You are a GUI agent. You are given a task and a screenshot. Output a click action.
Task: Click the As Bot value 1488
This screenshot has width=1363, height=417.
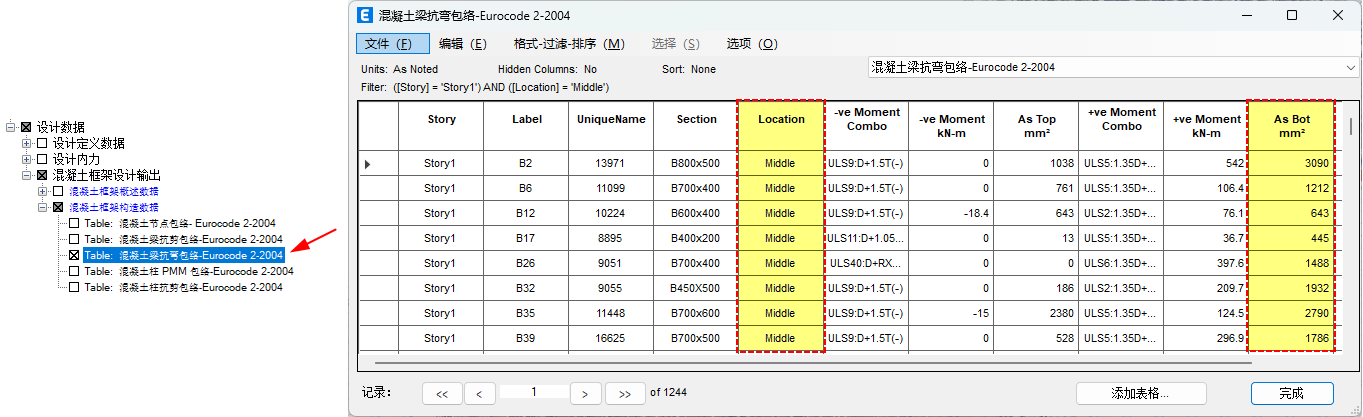[1291, 263]
